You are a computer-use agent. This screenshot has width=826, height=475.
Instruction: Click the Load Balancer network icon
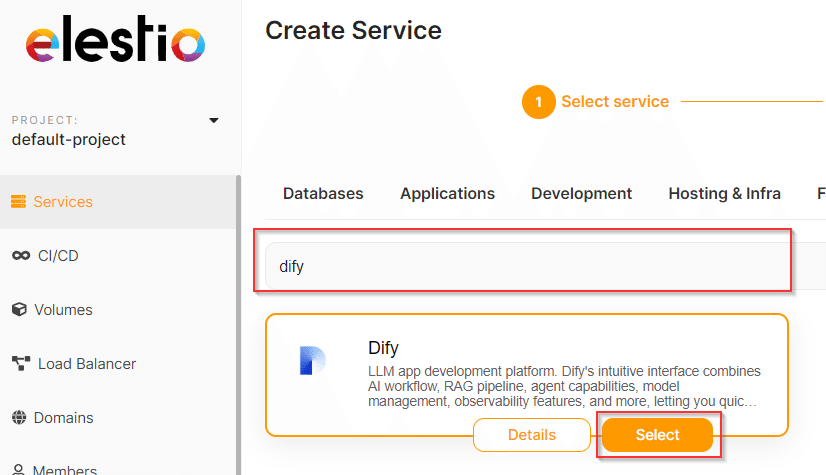pos(21,363)
